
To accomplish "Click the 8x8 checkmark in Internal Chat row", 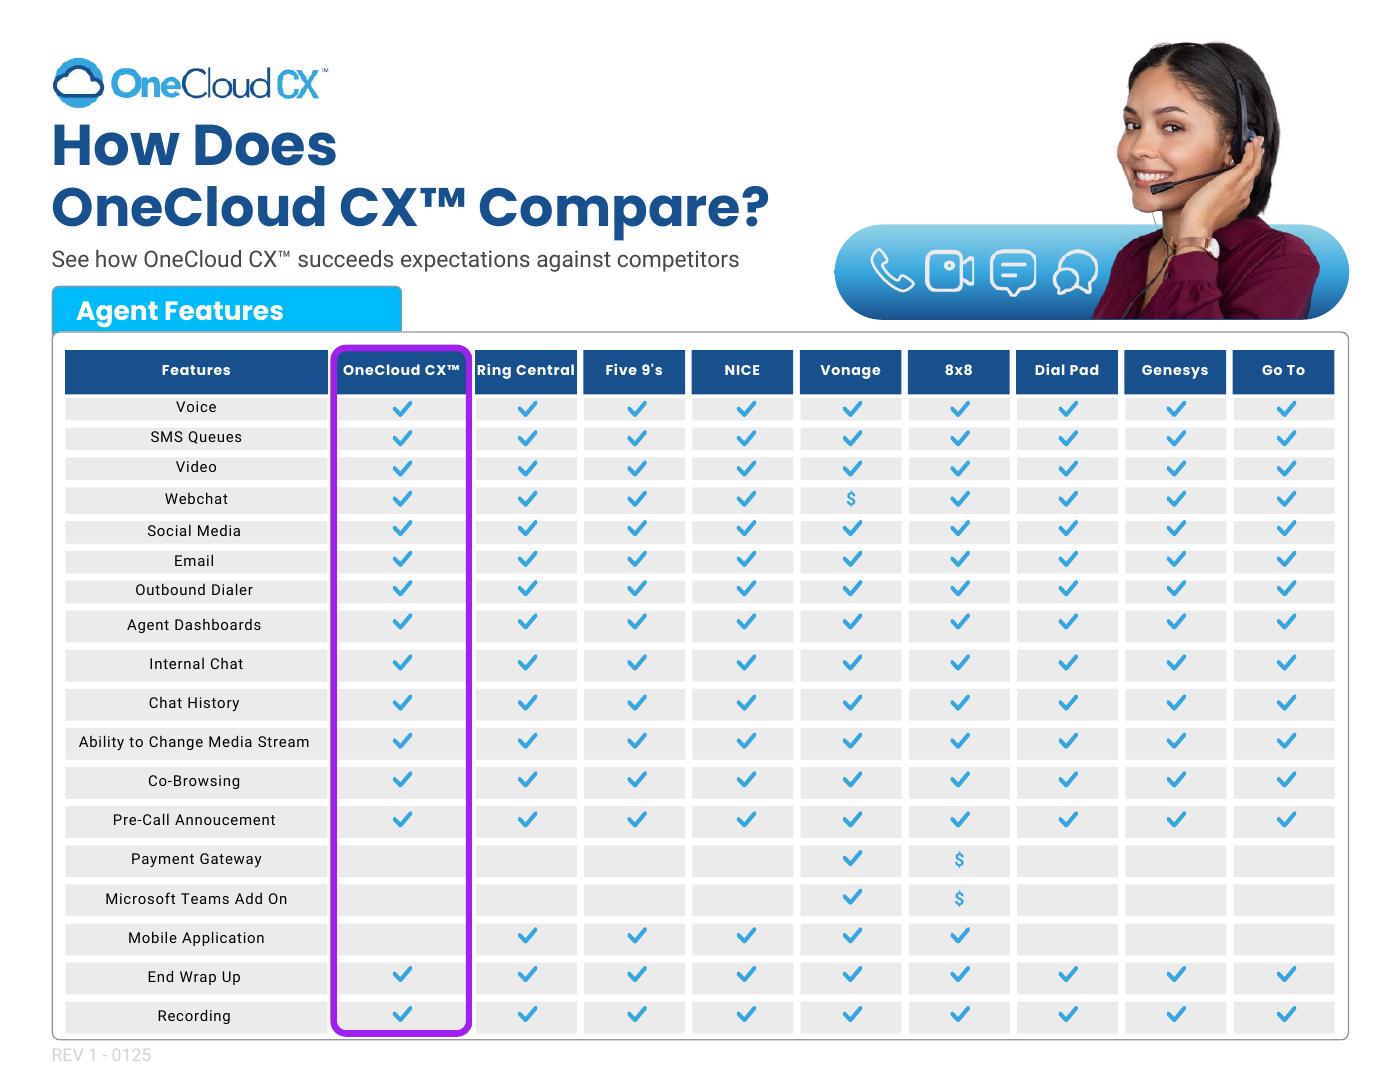I will coord(960,662).
